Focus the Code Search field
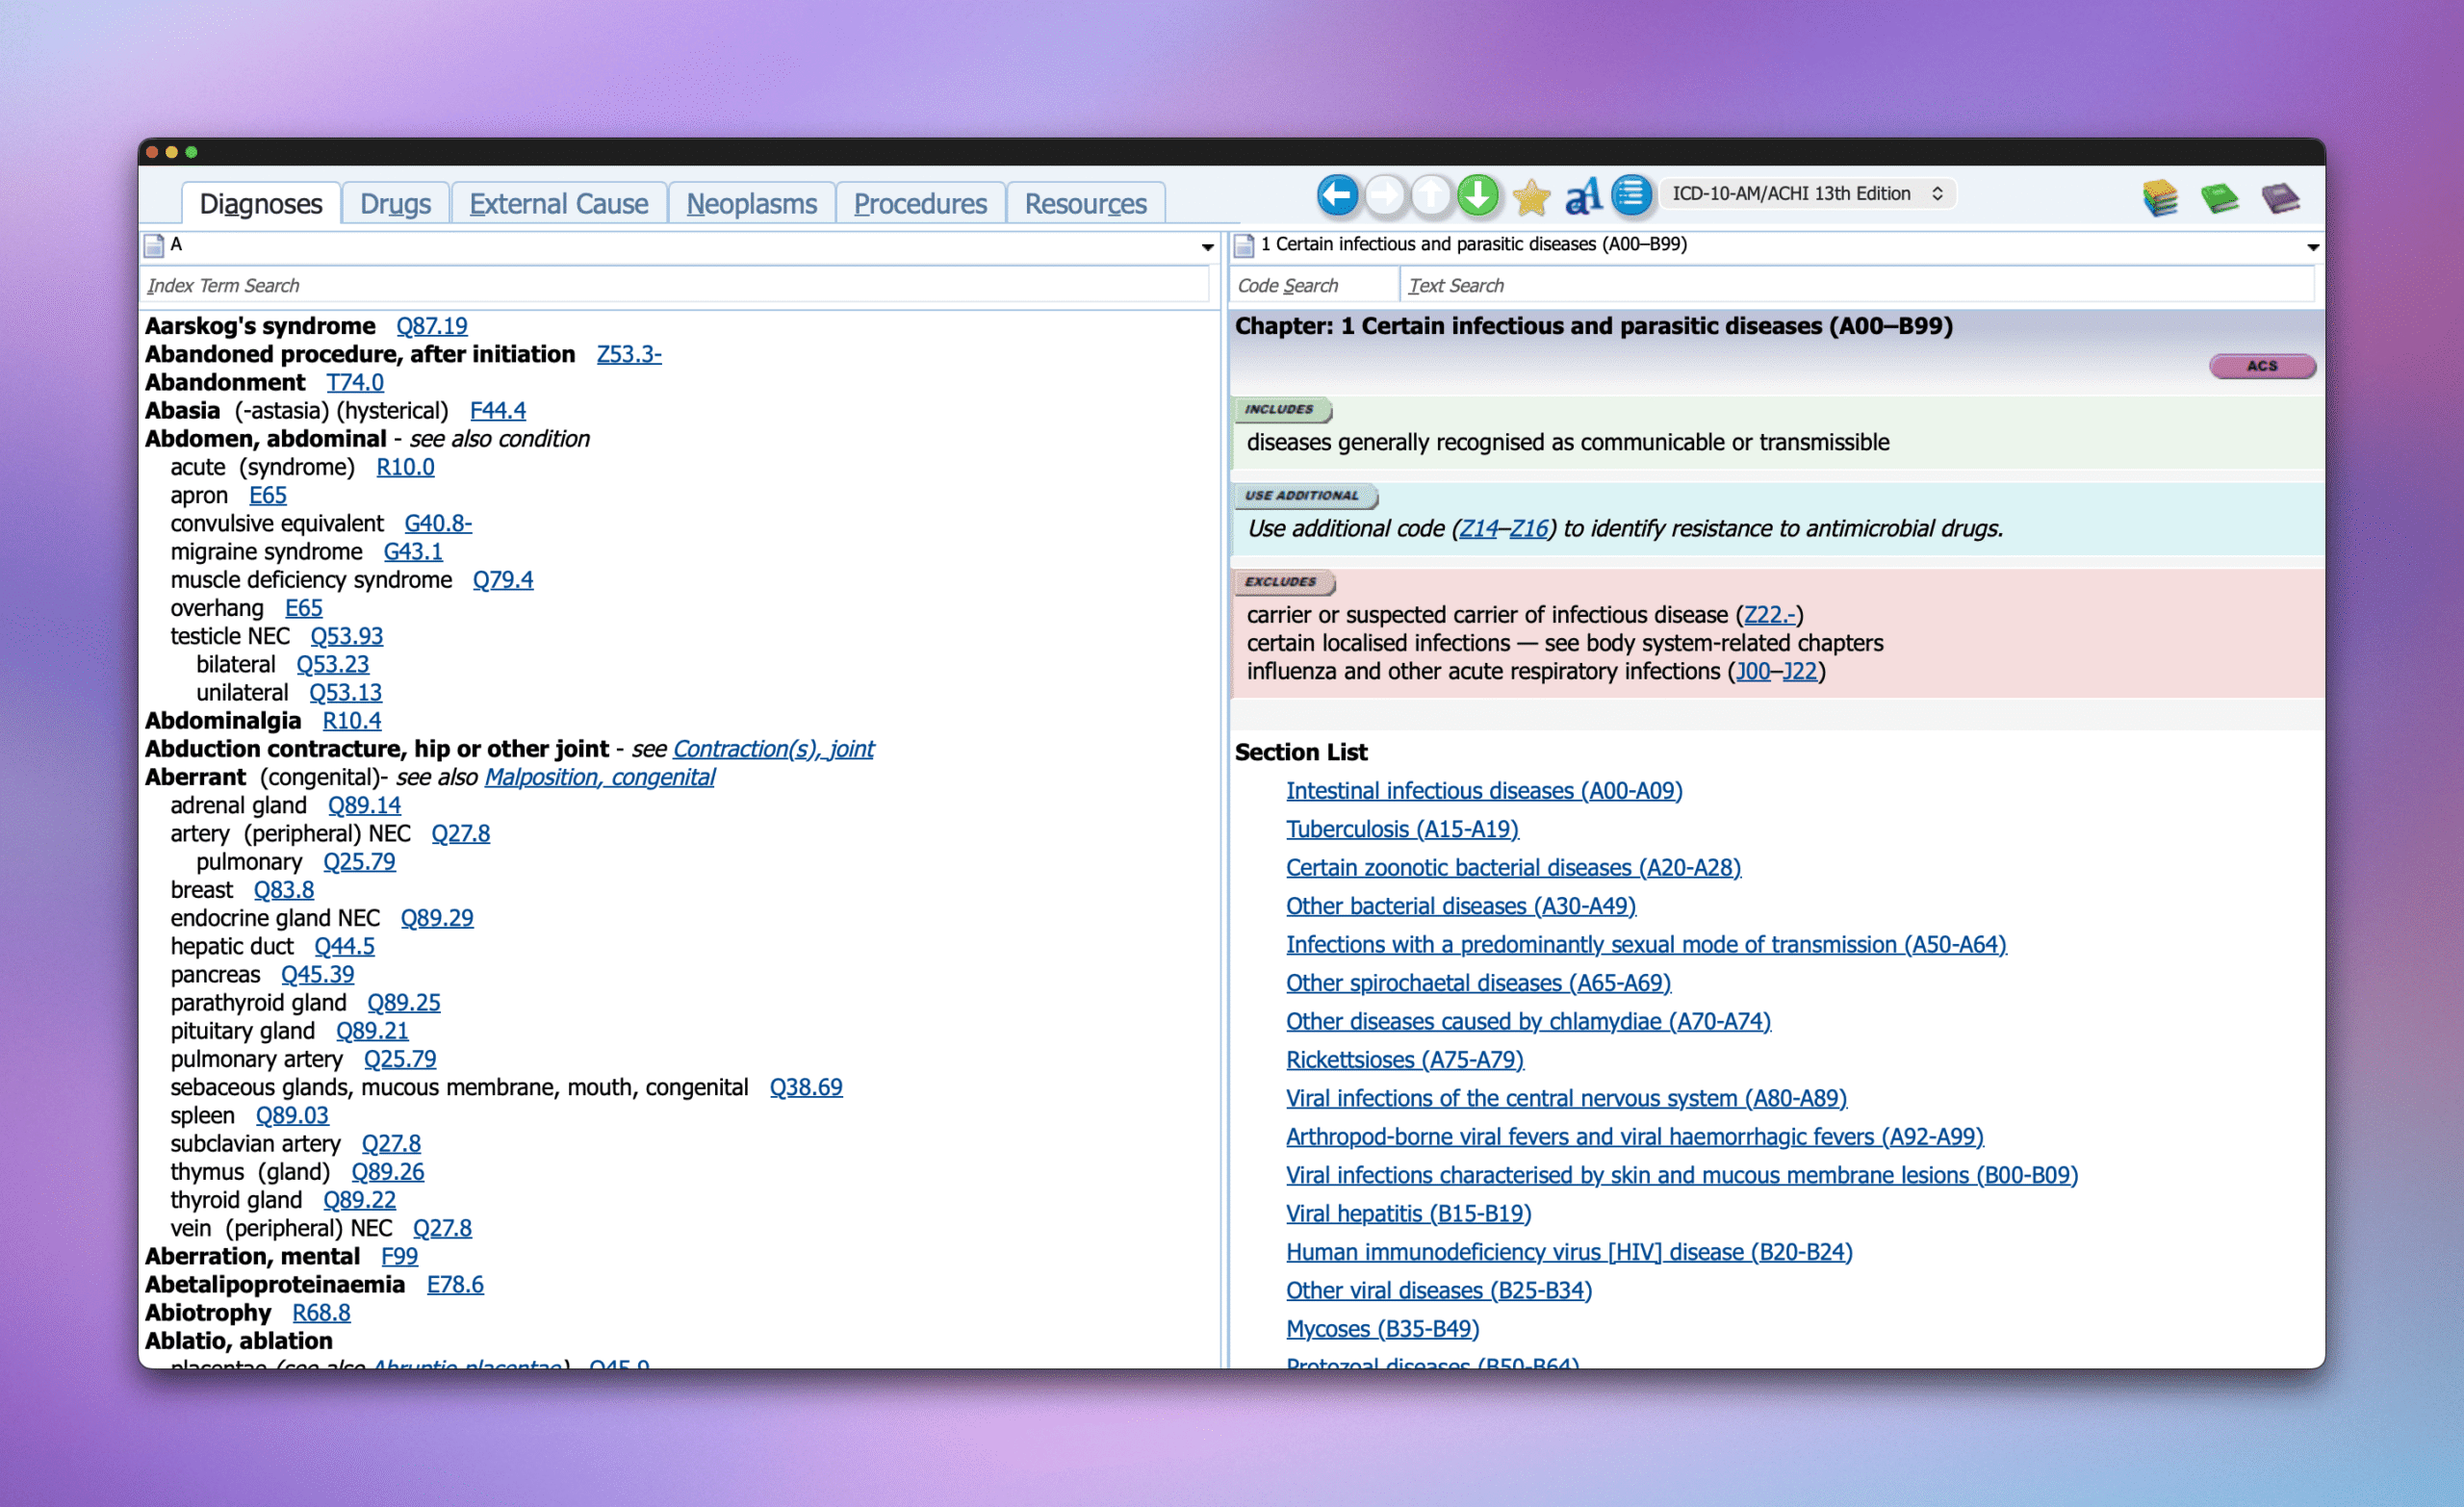Image resolution: width=2464 pixels, height=1507 pixels. pos(1313,285)
